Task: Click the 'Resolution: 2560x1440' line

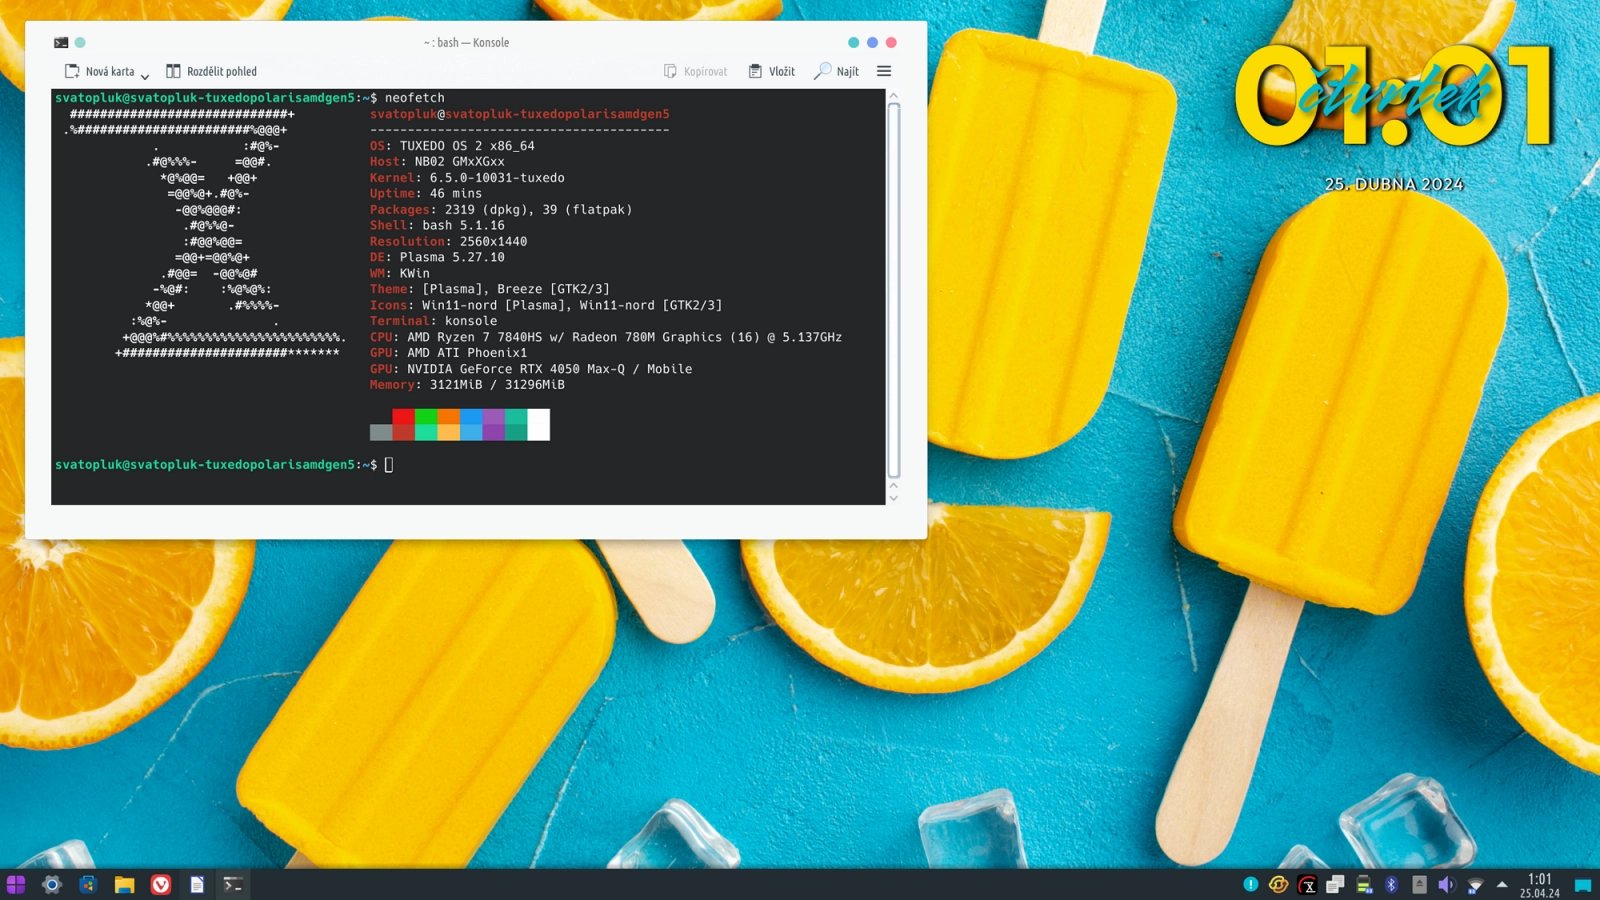Action: (x=448, y=242)
